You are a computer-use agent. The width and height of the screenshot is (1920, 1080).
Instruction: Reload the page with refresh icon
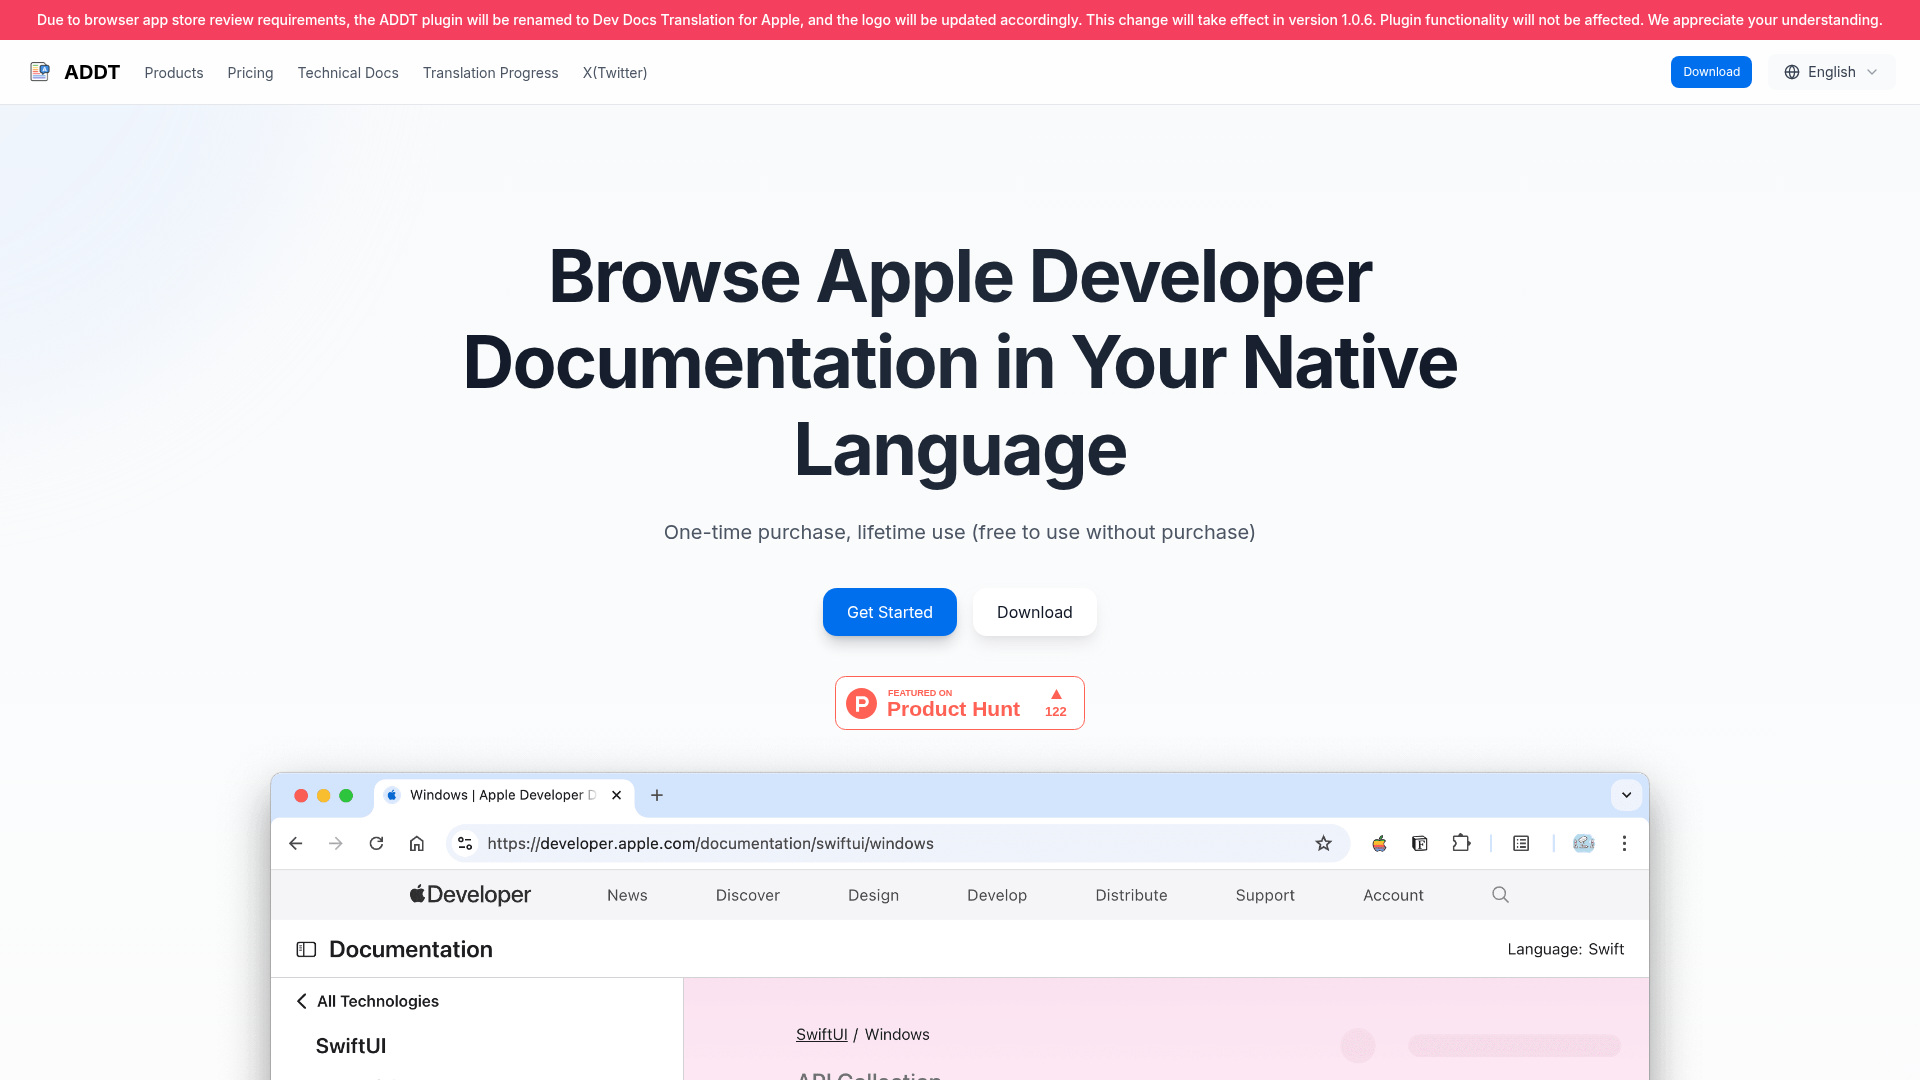coord(377,844)
